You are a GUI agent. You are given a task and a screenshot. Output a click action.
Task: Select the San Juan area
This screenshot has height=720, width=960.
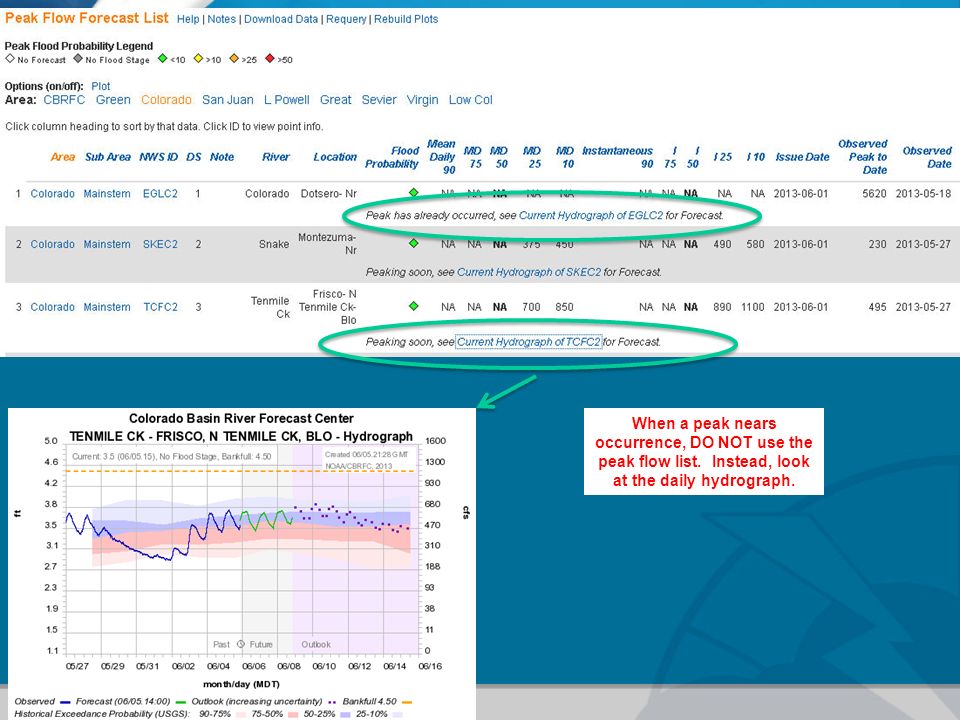click(228, 100)
